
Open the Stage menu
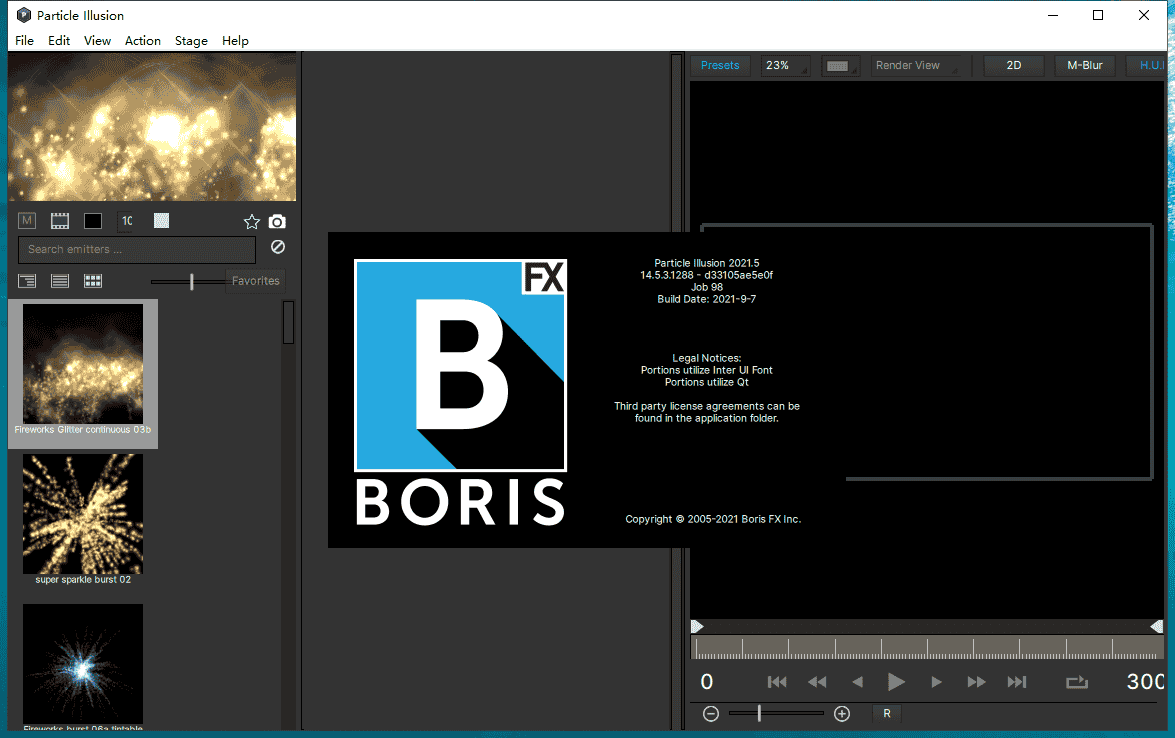point(191,41)
